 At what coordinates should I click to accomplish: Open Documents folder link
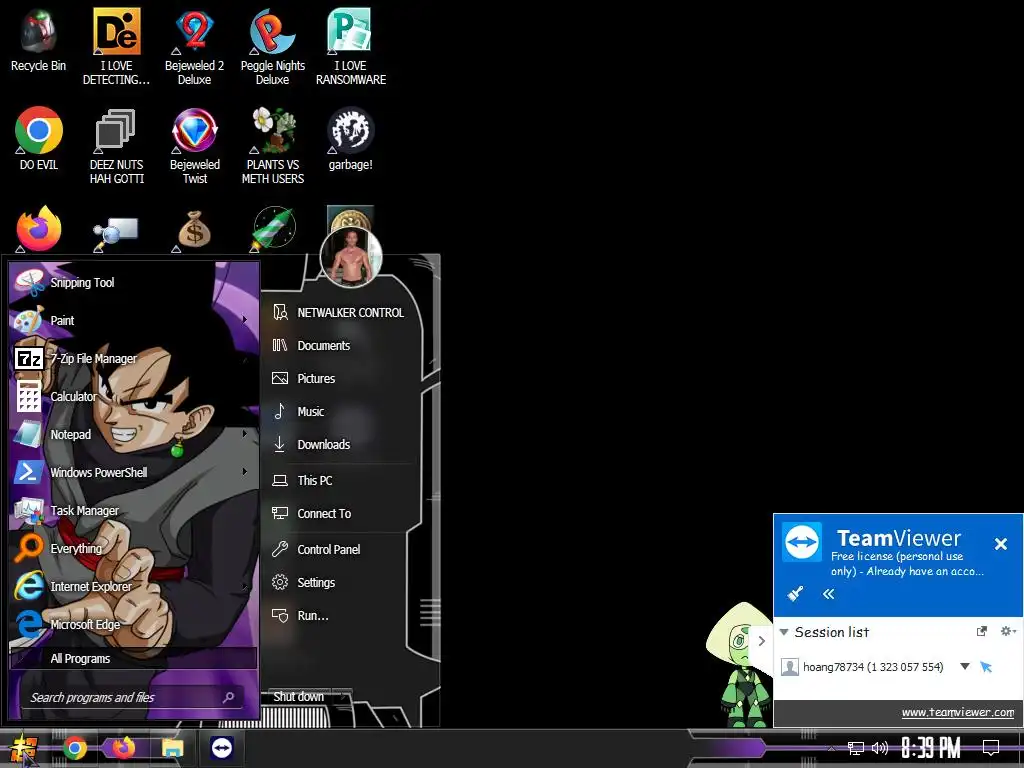point(340,345)
